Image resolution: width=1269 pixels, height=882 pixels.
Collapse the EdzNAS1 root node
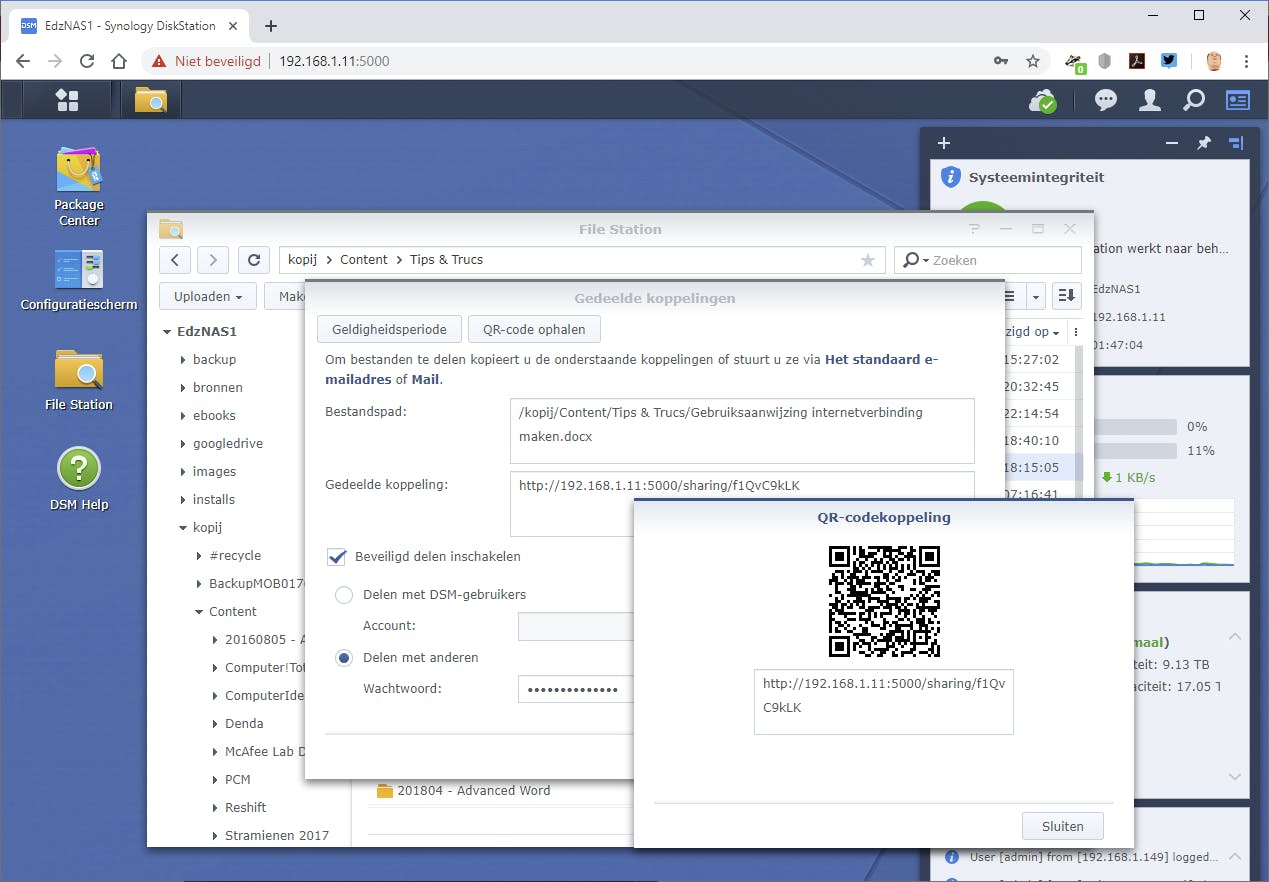point(167,332)
